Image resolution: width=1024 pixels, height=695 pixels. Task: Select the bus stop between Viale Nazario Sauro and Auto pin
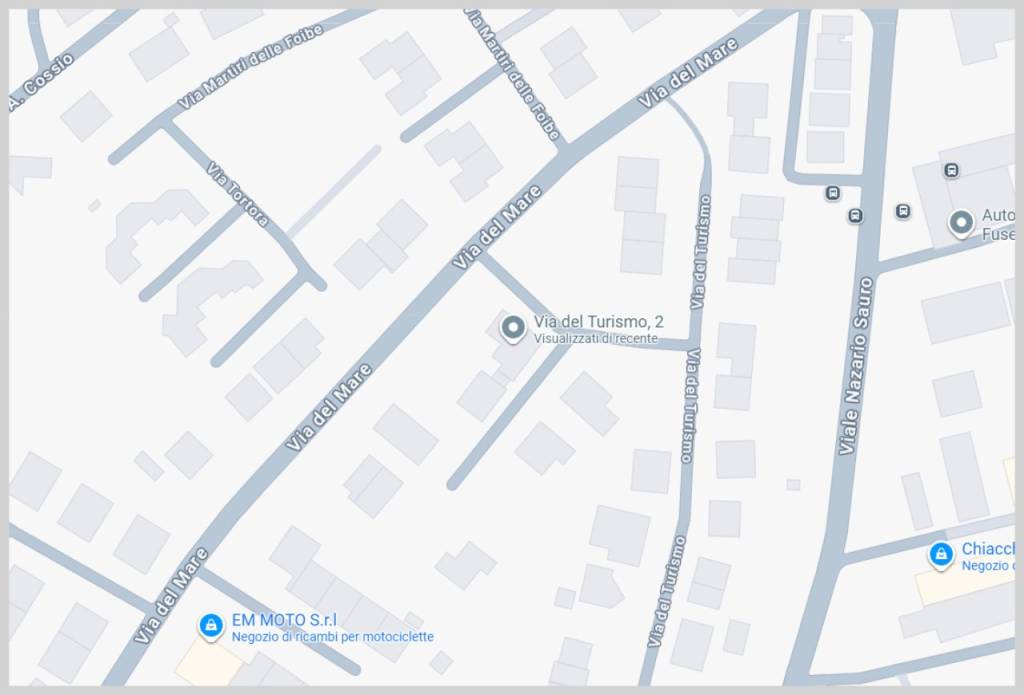903,211
